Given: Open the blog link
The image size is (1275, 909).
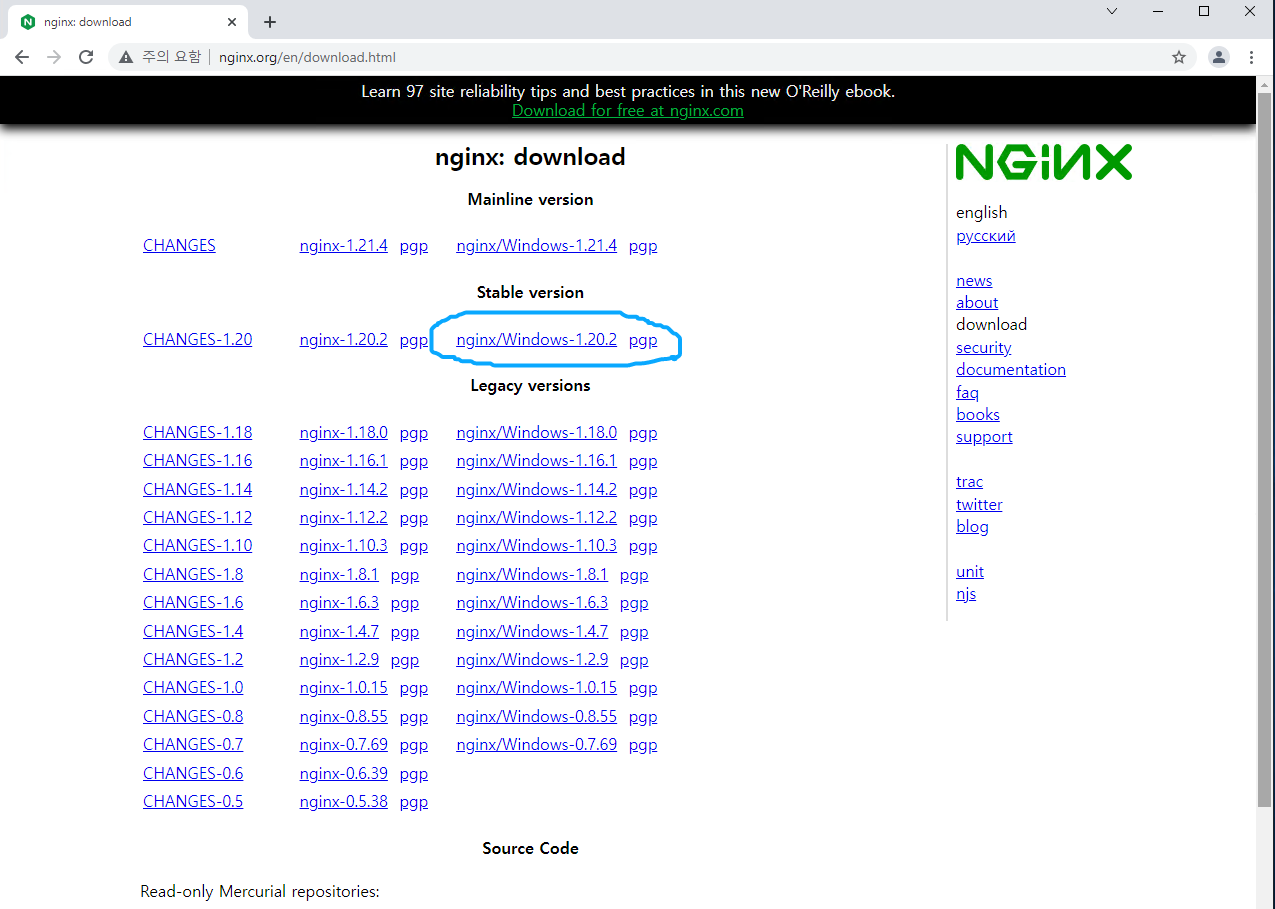Looking at the screenshot, I should [x=972, y=527].
